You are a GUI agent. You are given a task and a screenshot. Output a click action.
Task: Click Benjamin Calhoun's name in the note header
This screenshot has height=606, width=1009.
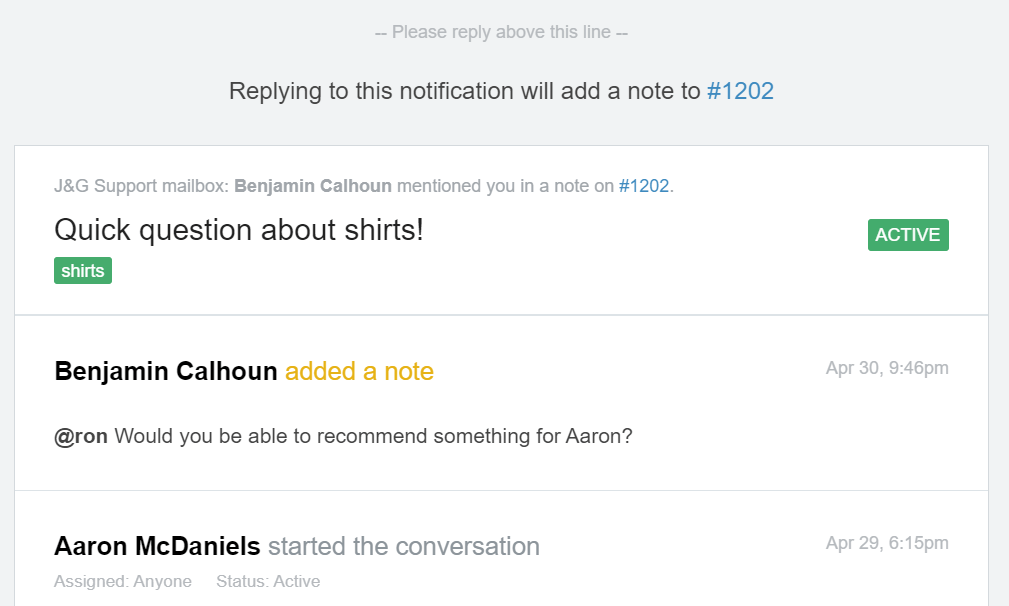[x=166, y=372]
